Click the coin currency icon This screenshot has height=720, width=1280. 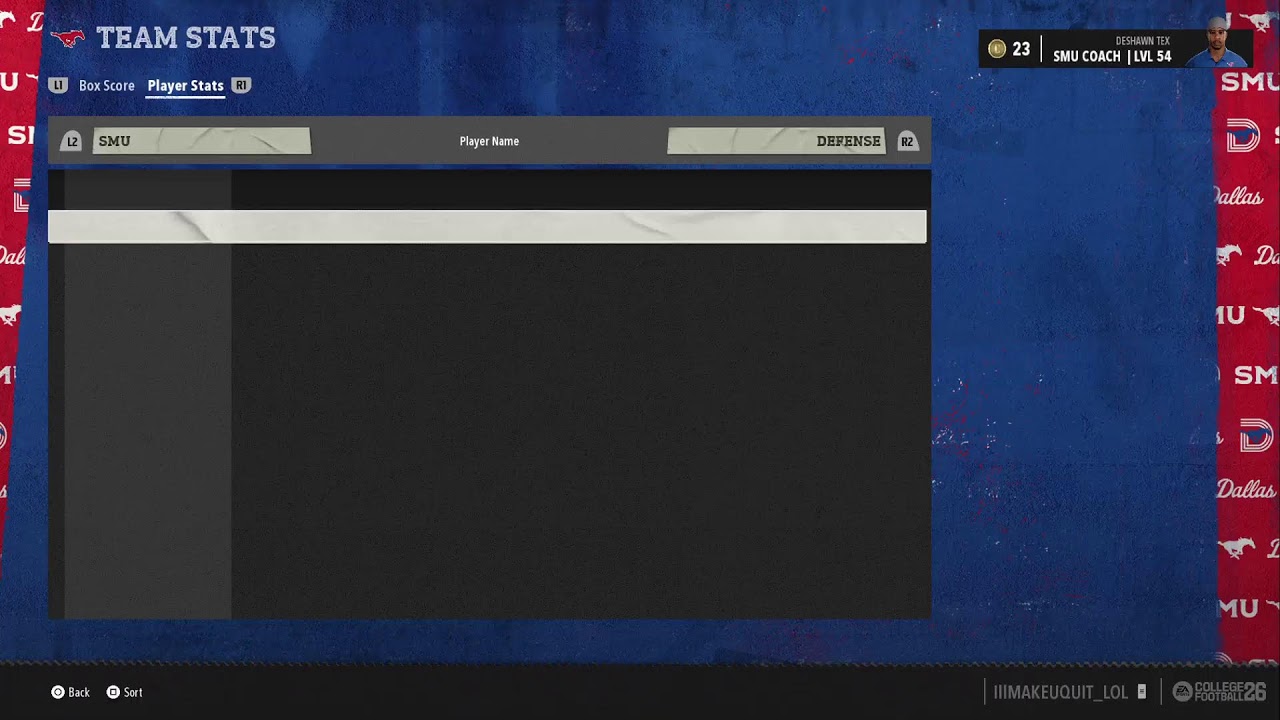(996, 49)
